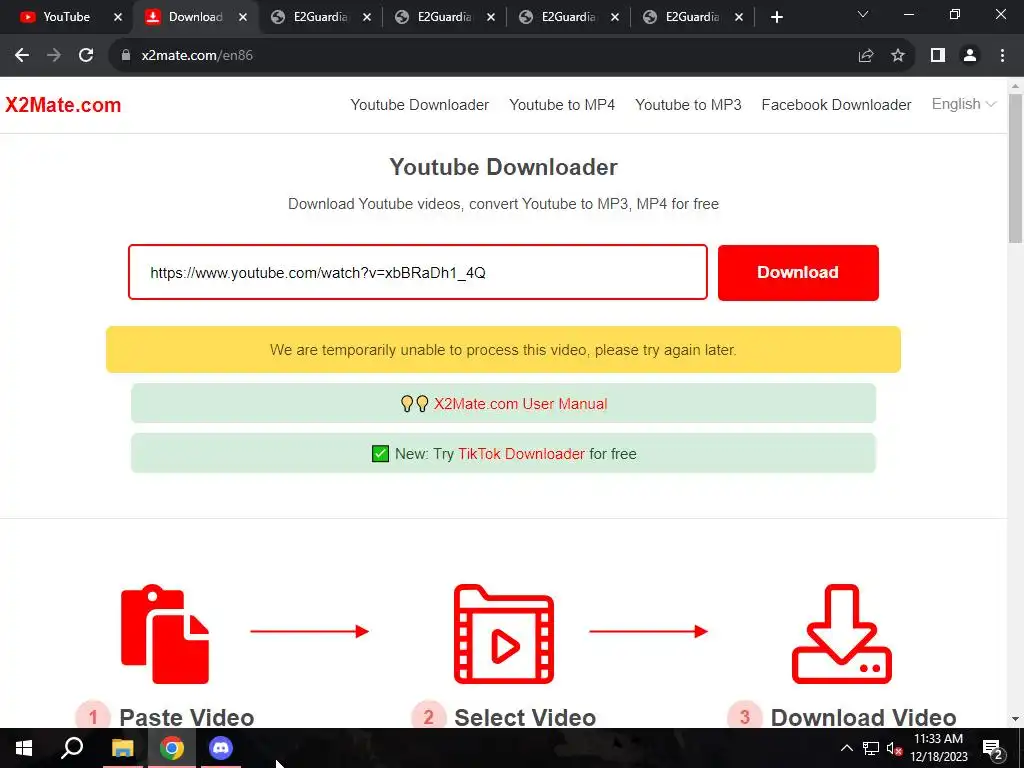The width and height of the screenshot is (1024, 768).
Task: Click the Select Video film icon
Action: pos(504,633)
